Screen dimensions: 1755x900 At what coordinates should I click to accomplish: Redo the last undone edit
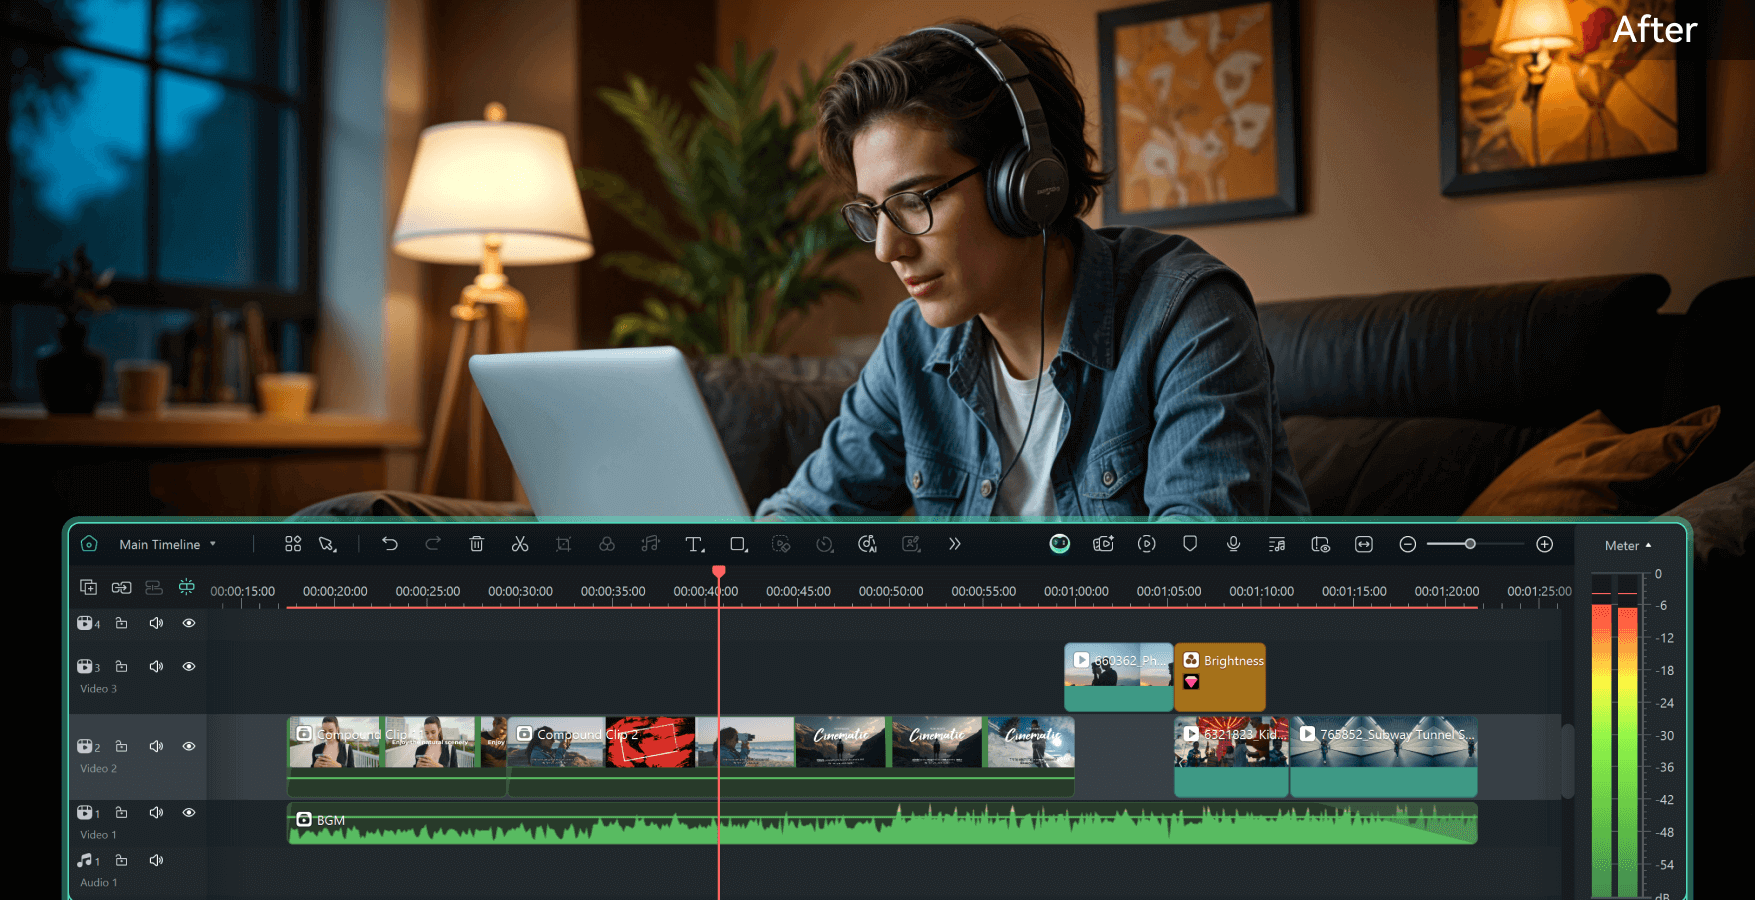(433, 544)
